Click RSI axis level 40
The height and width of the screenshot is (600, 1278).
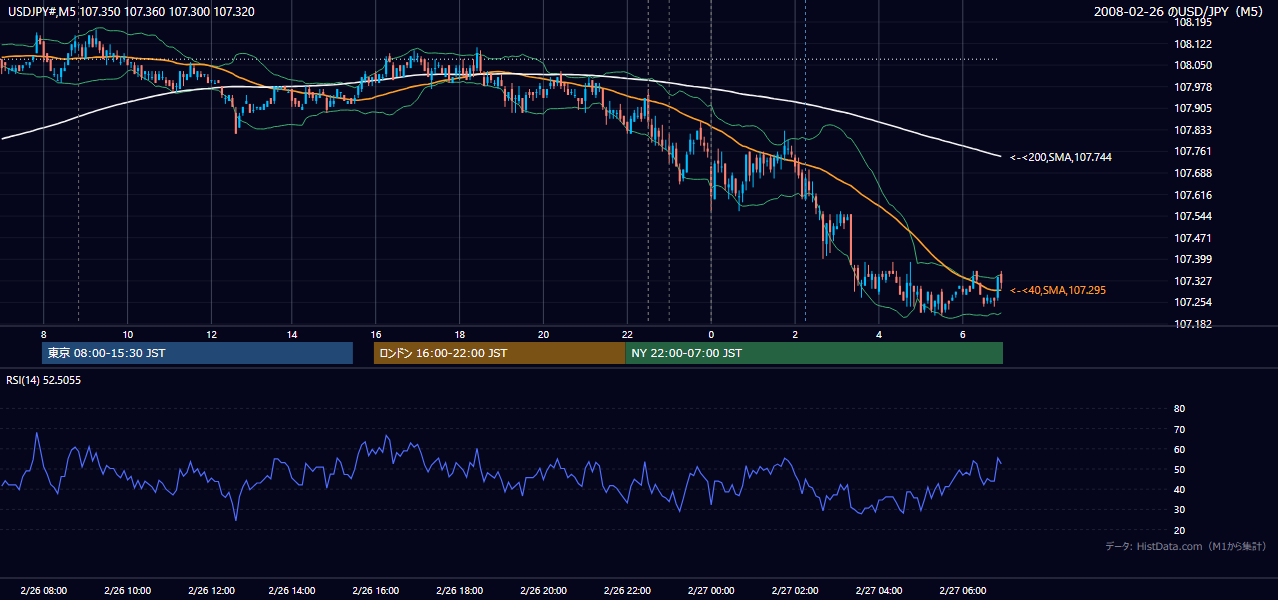pyautogui.click(x=1179, y=489)
